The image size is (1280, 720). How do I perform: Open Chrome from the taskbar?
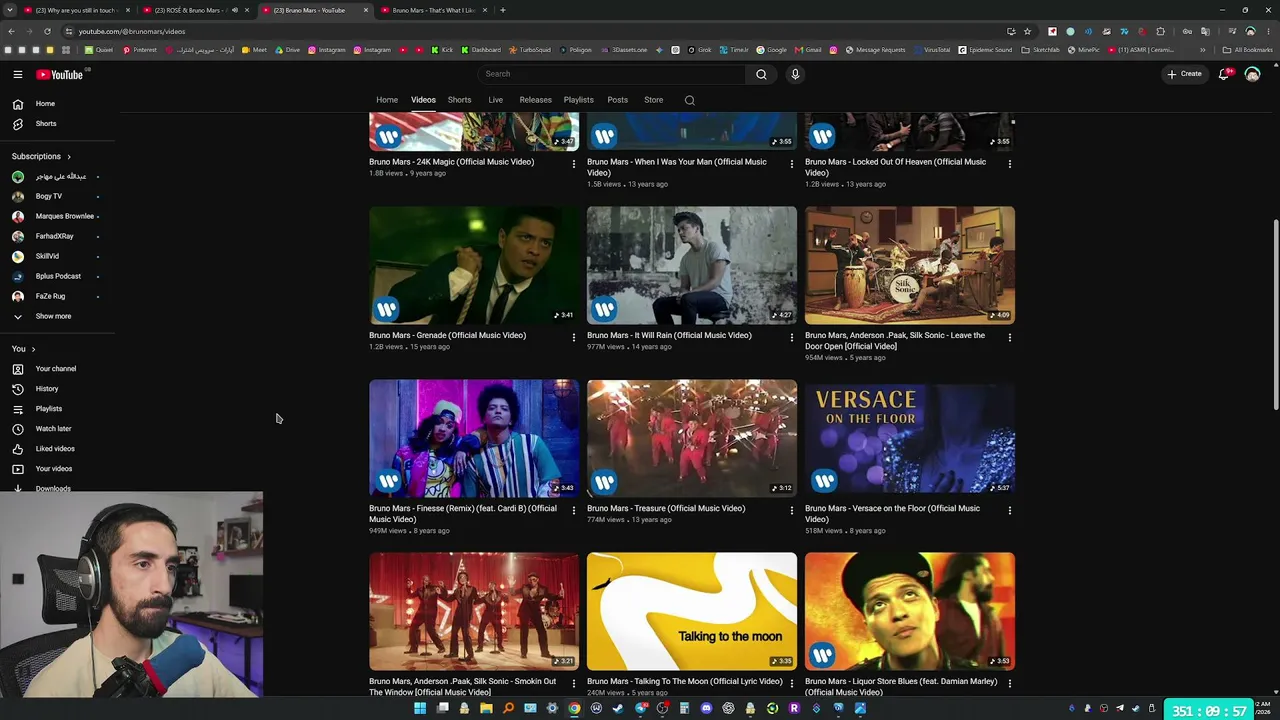[574, 709]
